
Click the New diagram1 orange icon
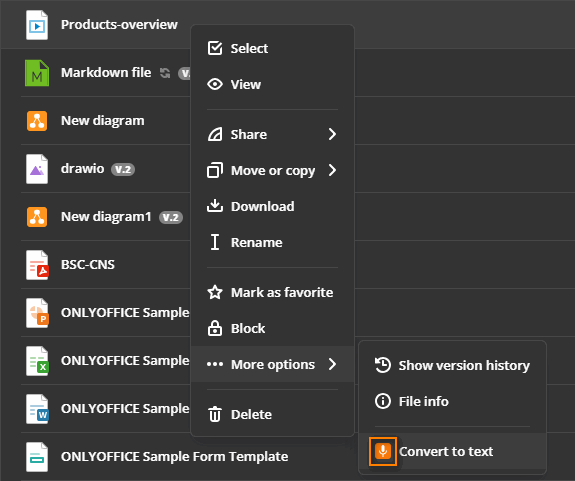click(x=37, y=217)
